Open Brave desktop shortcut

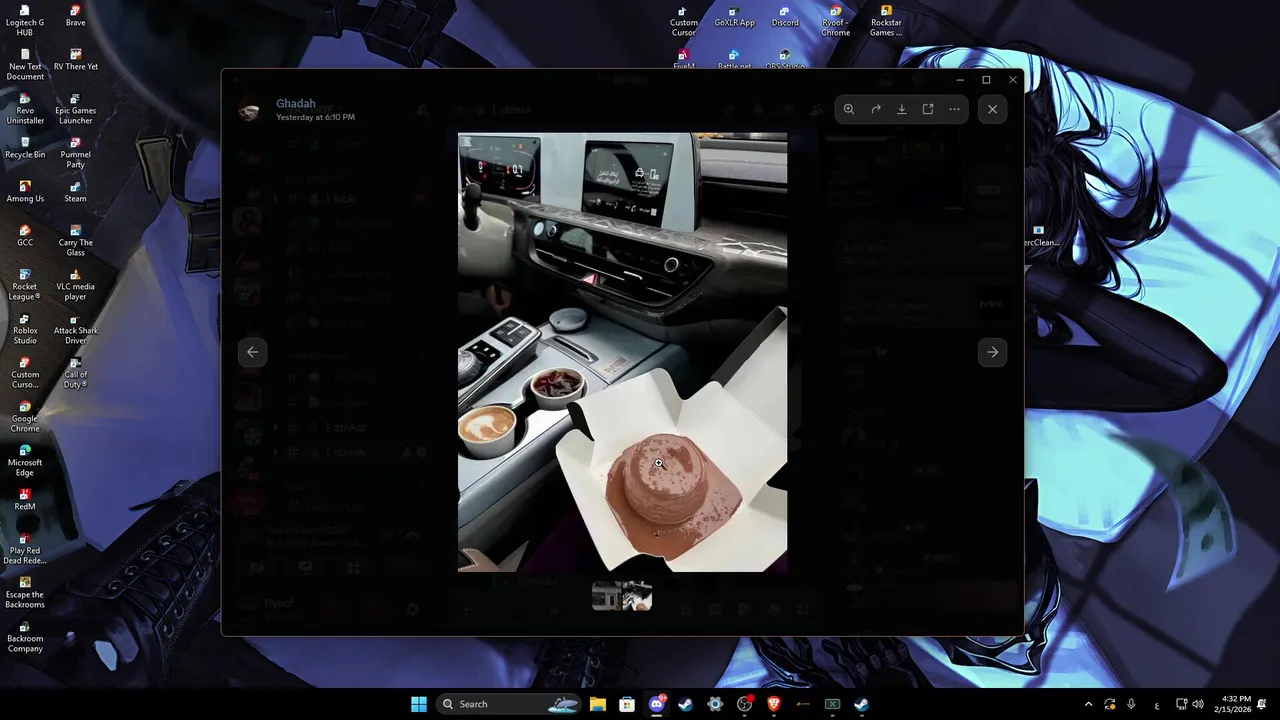coord(75,16)
